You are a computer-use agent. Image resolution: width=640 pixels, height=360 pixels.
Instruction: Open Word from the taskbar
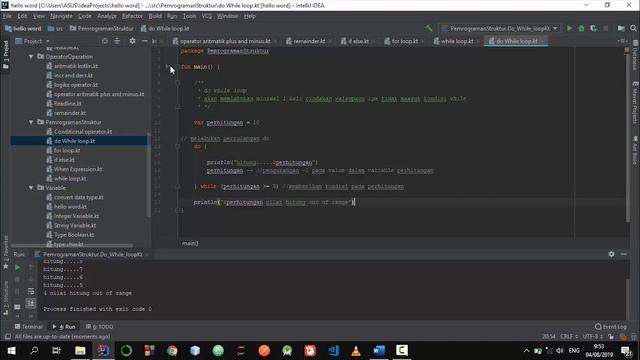pos(379,351)
